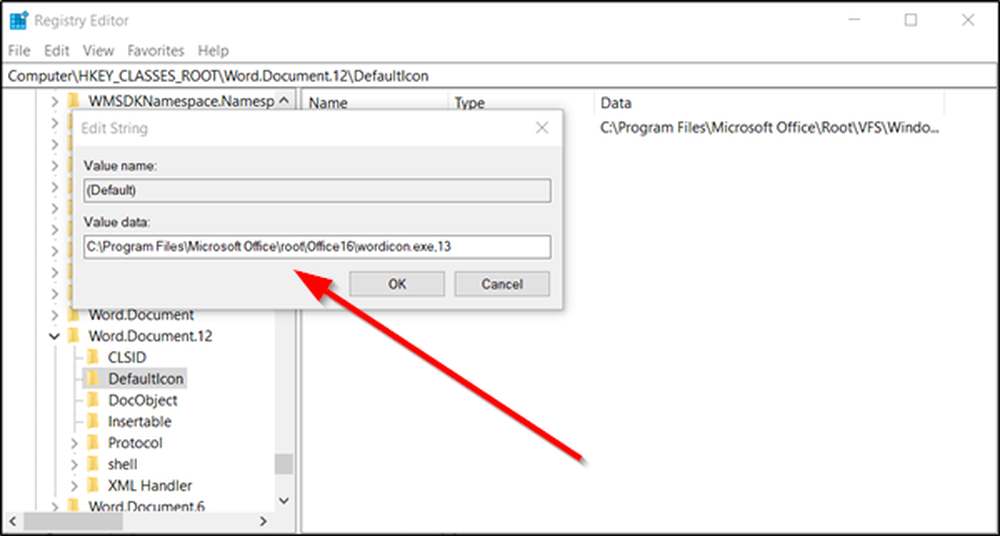1000x536 pixels.
Task: Open the File menu
Action: coord(19,50)
